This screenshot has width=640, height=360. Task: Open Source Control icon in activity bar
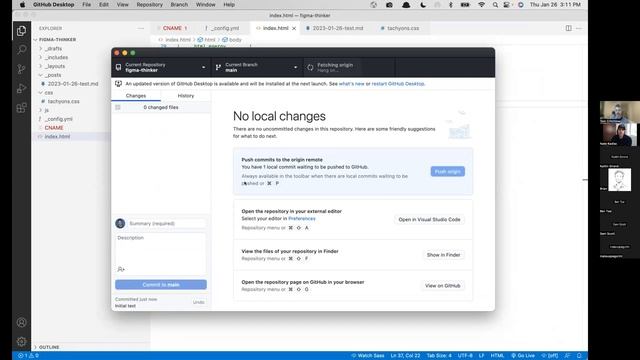21,69
